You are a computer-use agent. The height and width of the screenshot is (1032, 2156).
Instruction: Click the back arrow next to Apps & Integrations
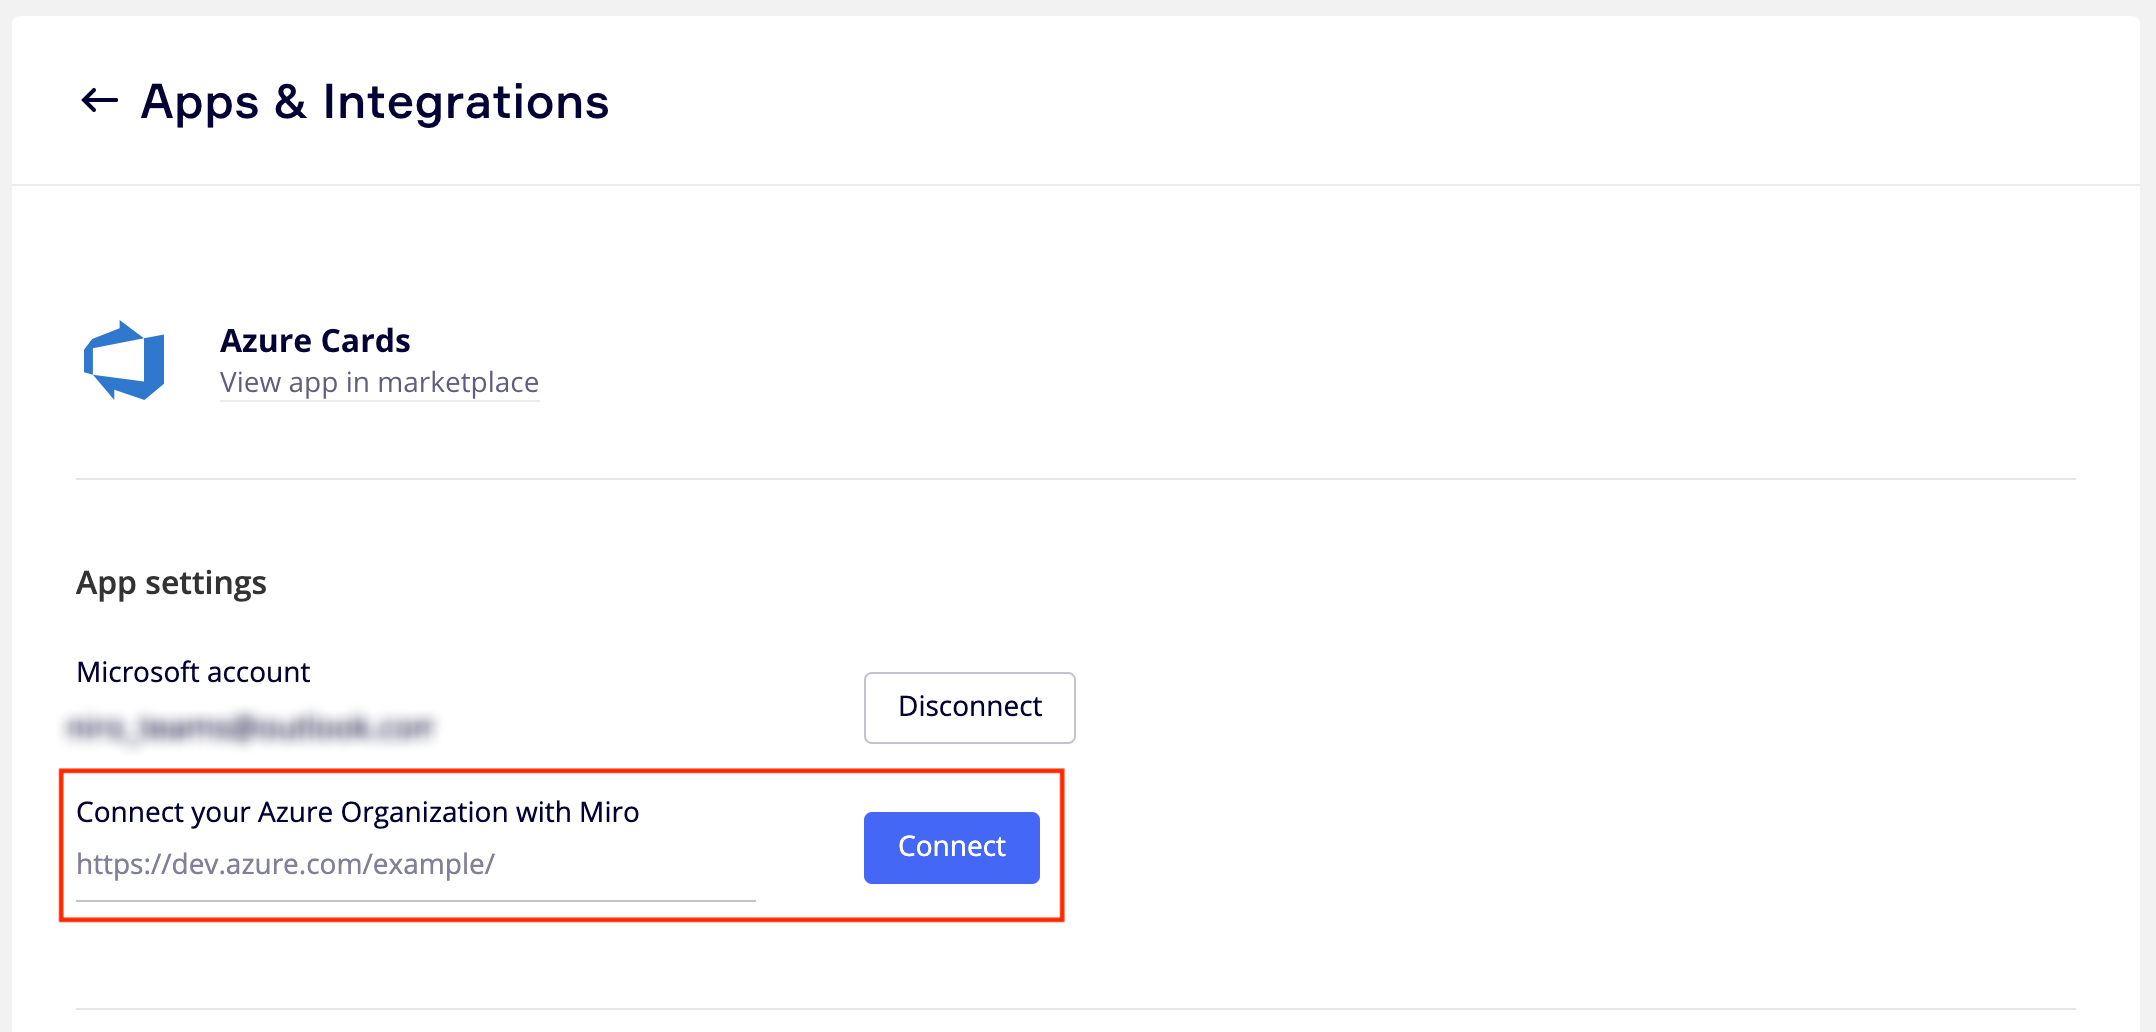click(x=99, y=101)
